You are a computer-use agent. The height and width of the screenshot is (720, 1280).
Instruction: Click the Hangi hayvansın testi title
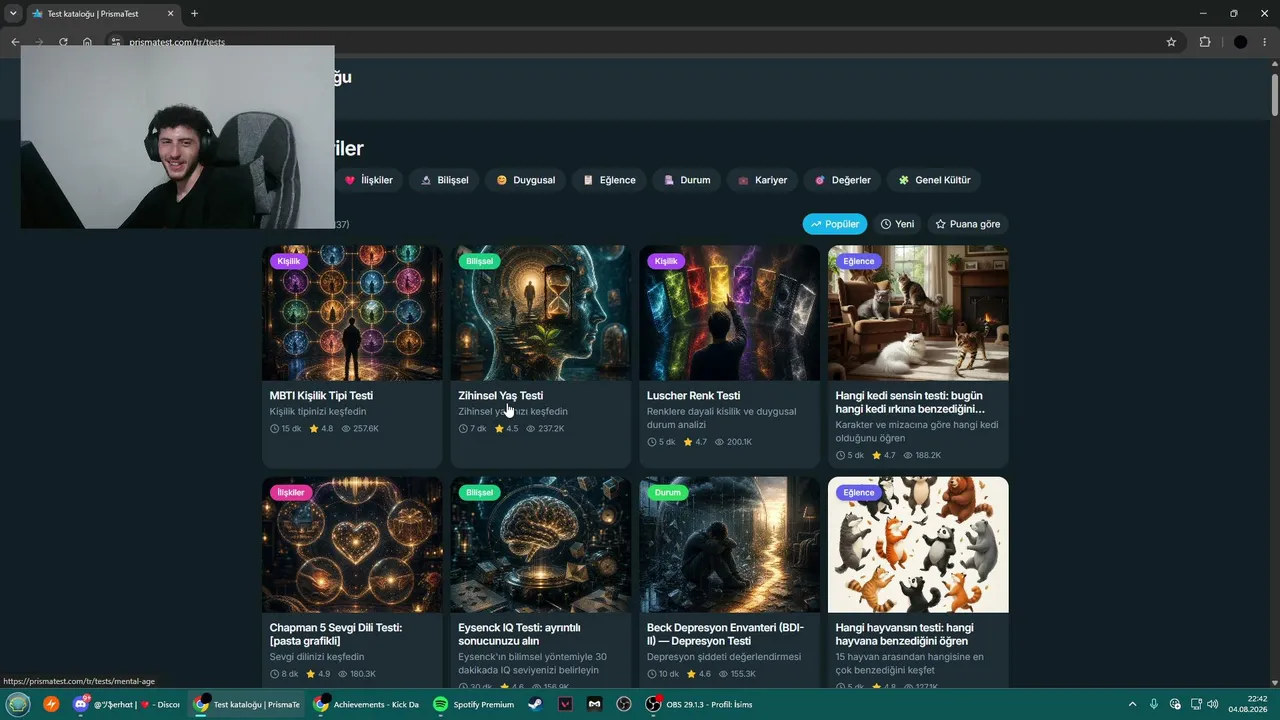coord(905,634)
